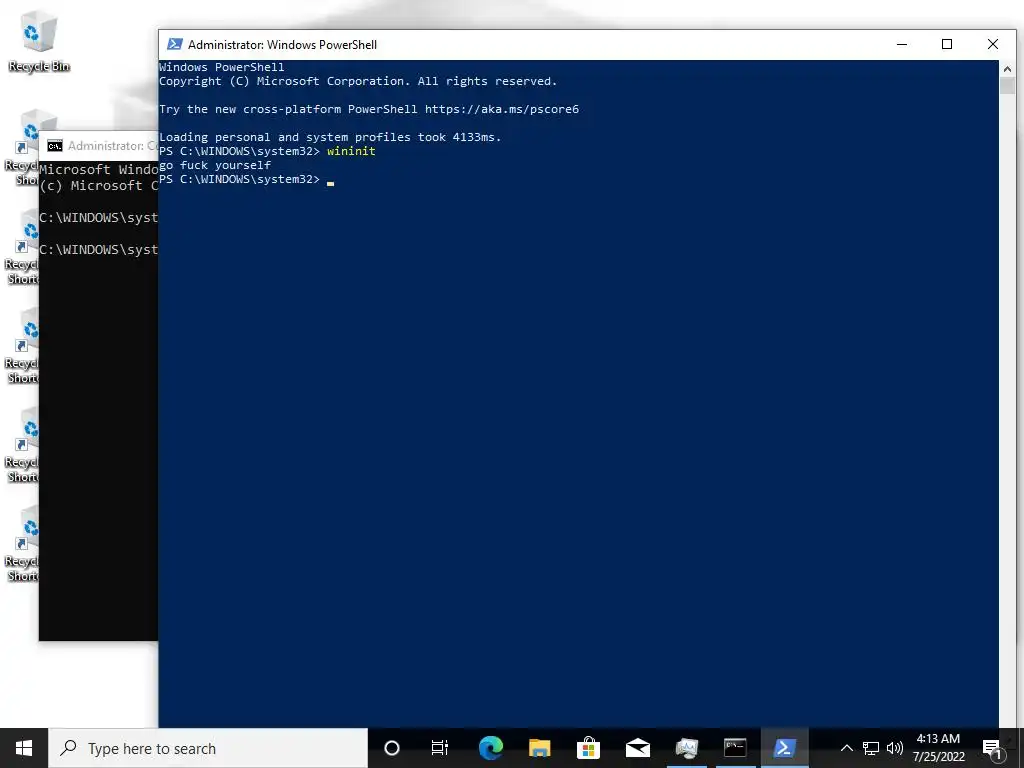Open the Mail app from the taskbar
This screenshot has width=1024, height=768.
click(x=637, y=748)
